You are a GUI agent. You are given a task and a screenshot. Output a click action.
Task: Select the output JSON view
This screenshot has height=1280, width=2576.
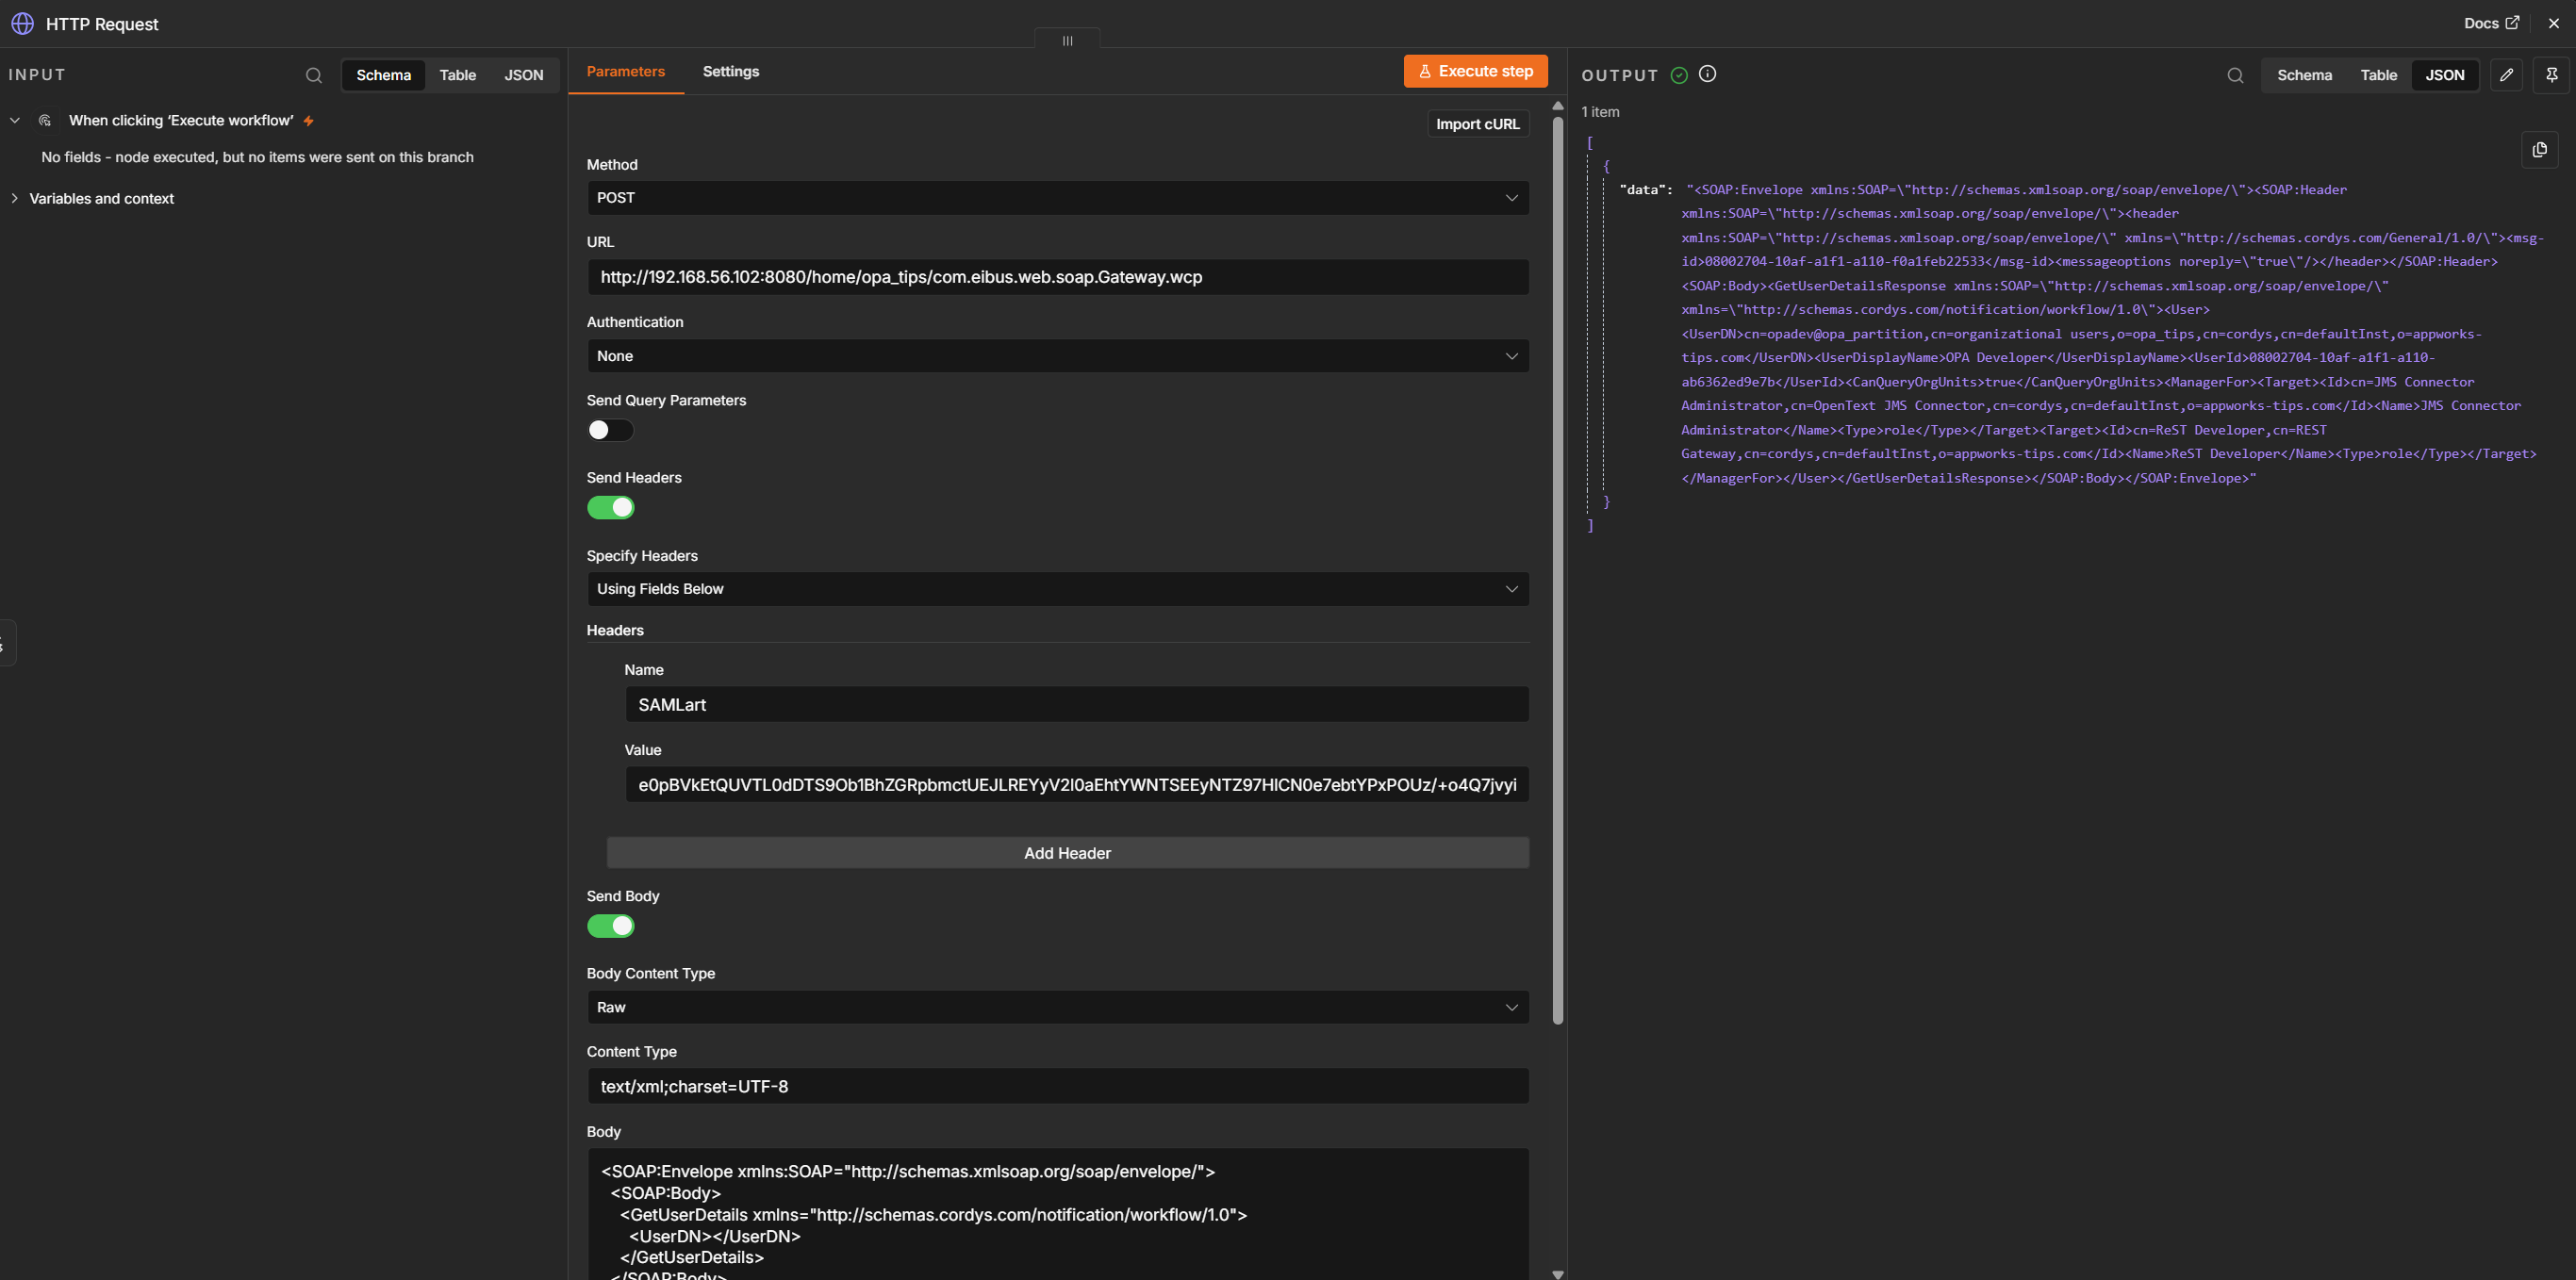click(2444, 75)
